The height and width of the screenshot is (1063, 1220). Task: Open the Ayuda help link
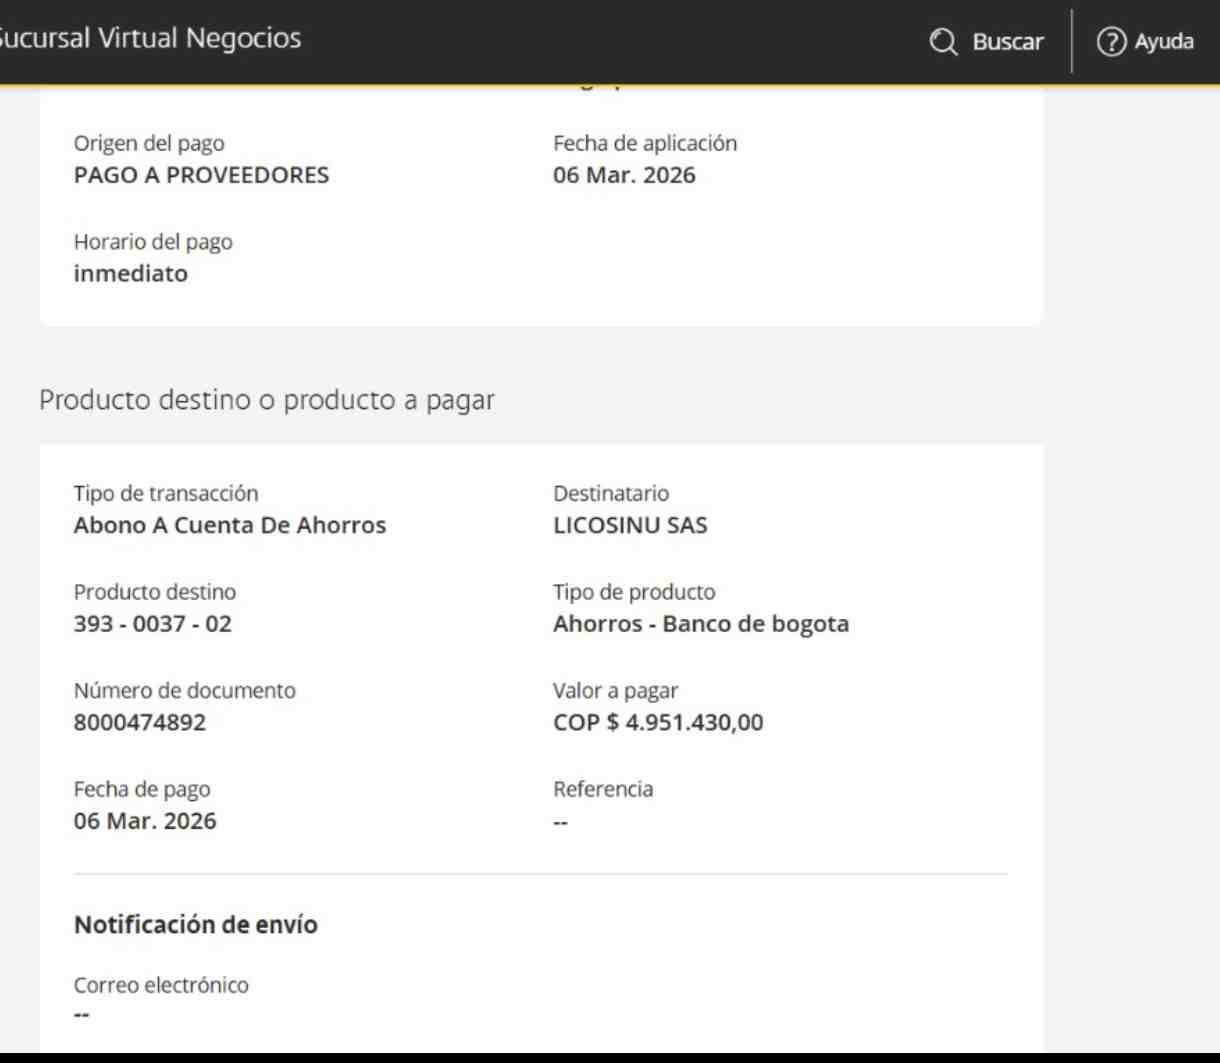[1146, 42]
